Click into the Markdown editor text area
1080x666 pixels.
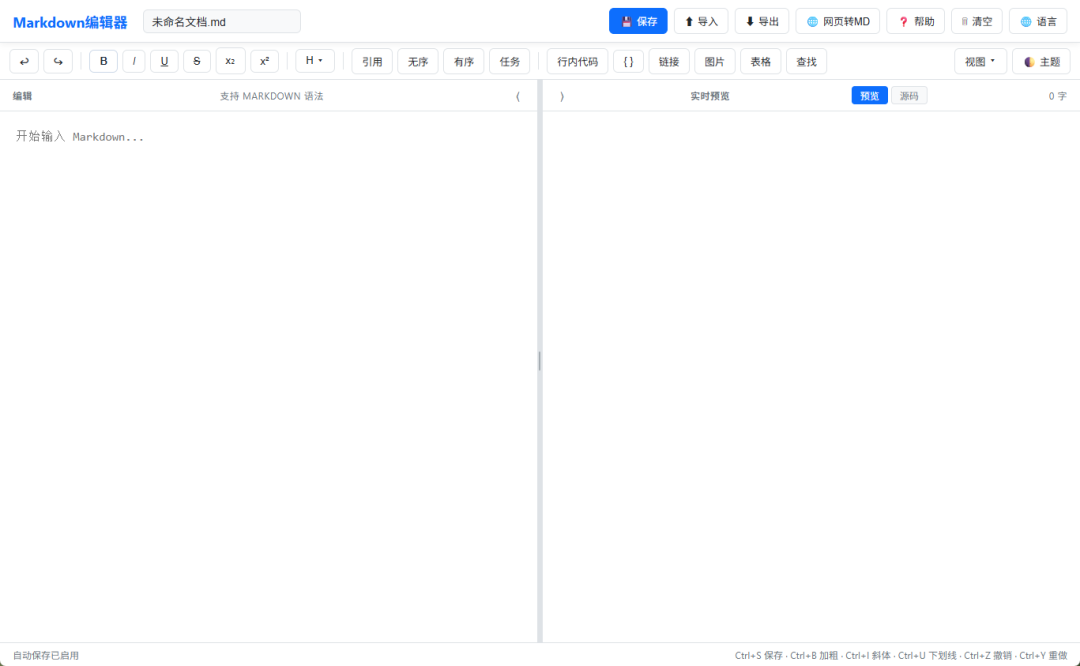pyautogui.click(x=269, y=376)
